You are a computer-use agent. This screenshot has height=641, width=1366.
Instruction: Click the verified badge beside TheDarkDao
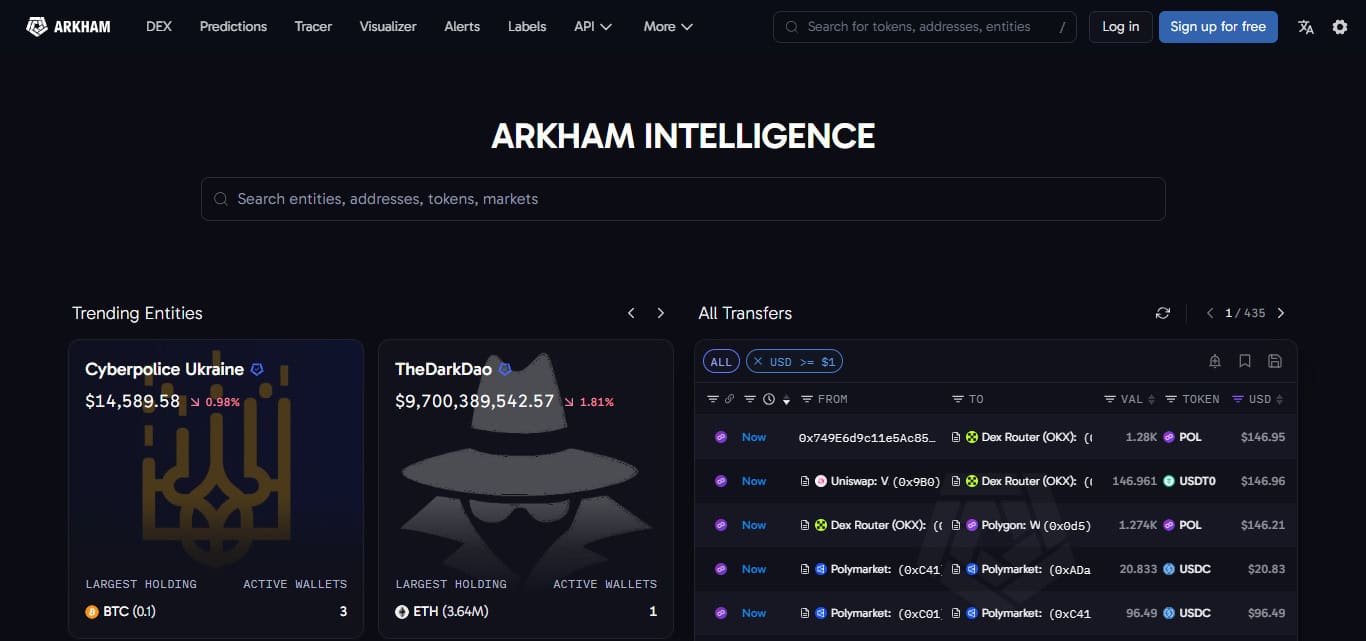(x=505, y=369)
